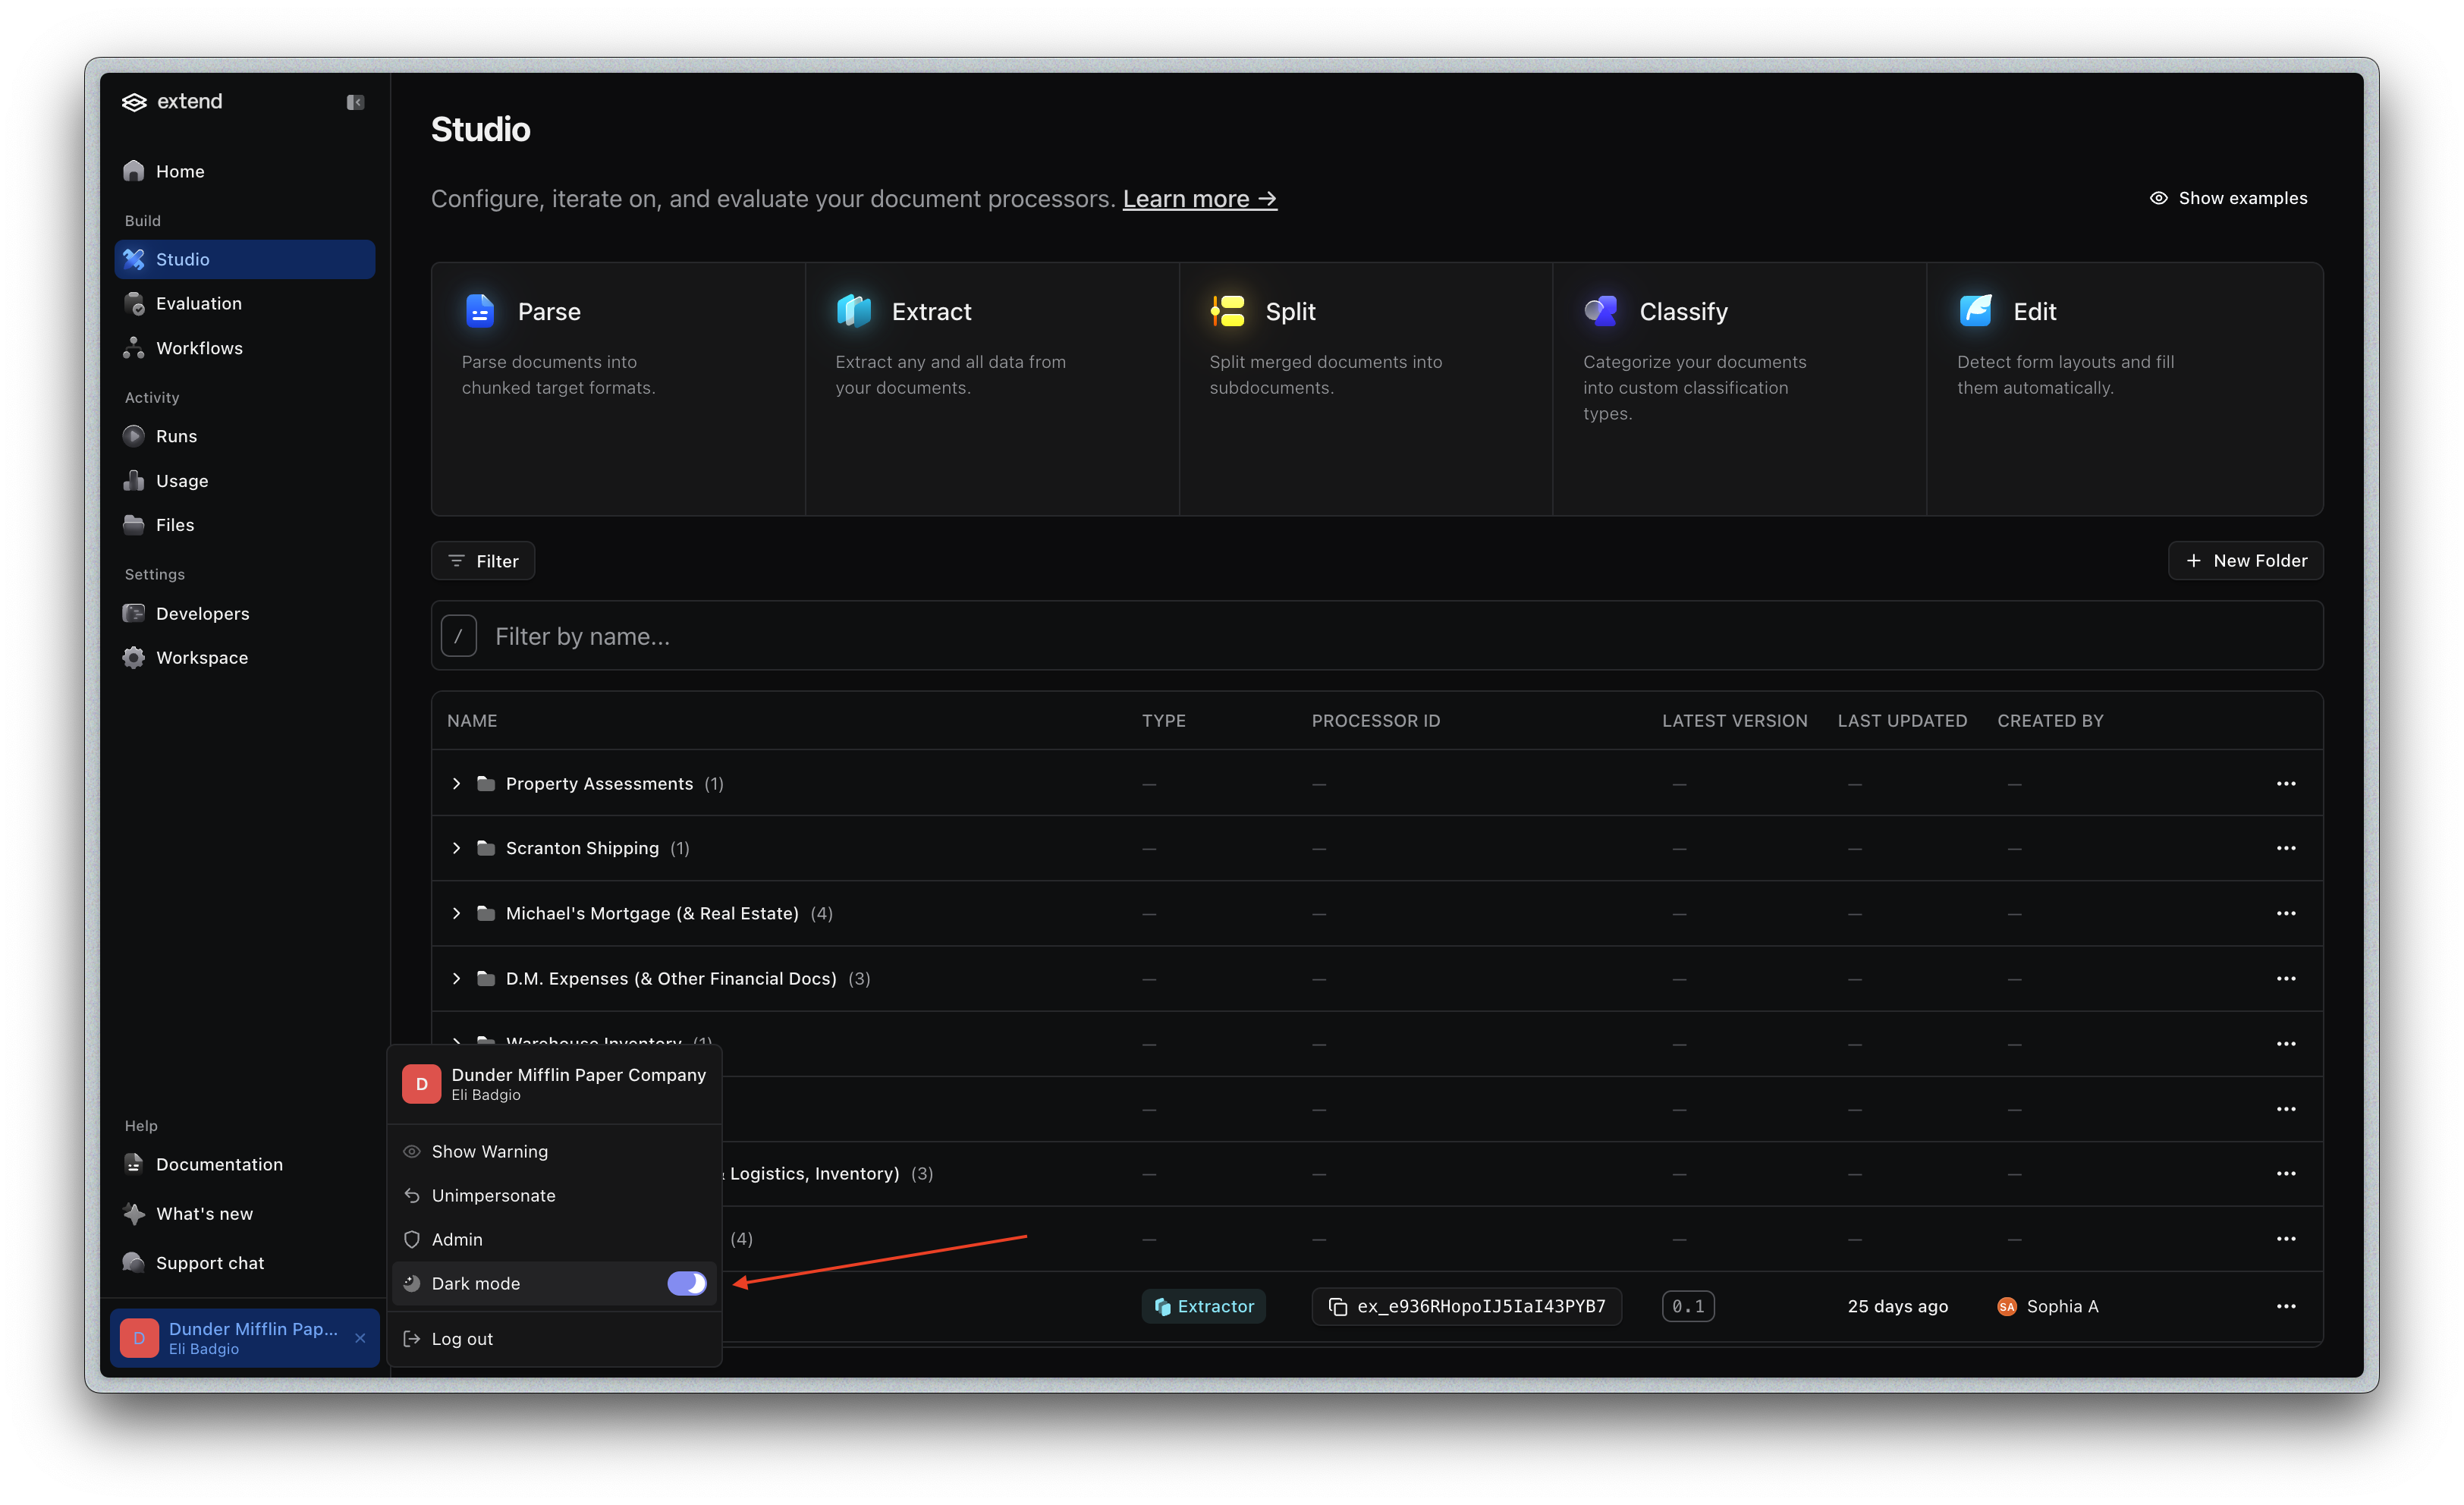The width and height of the screenshot is (2464, 1505).
Task: Follow the Learn more link
Action: pyautogui.click(x=1199, y=199)
